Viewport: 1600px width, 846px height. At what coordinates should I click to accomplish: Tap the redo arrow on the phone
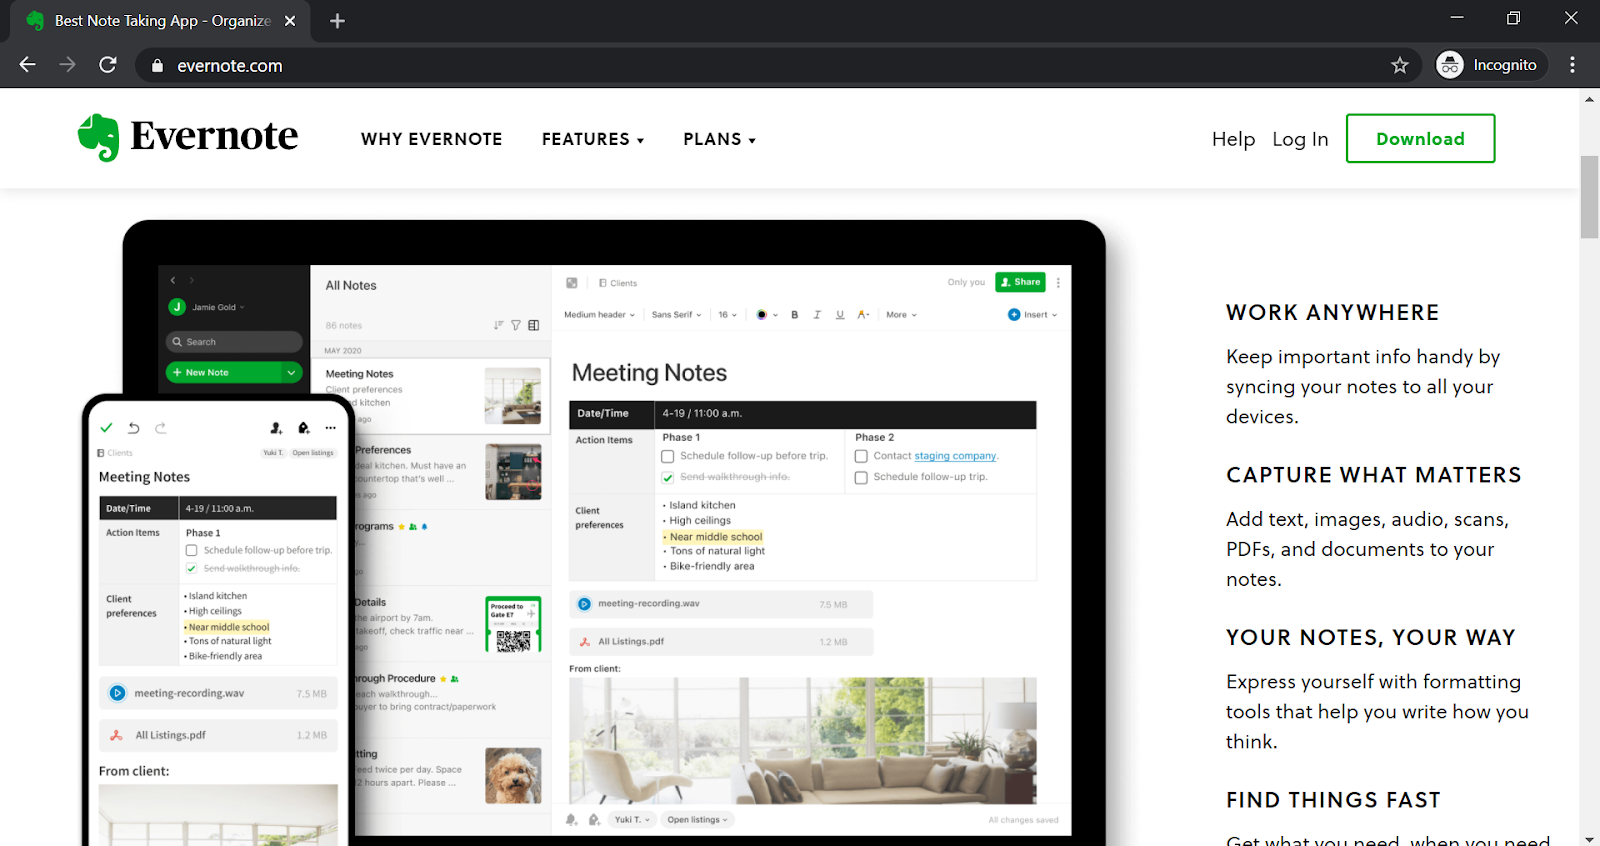tap(161, 428)
